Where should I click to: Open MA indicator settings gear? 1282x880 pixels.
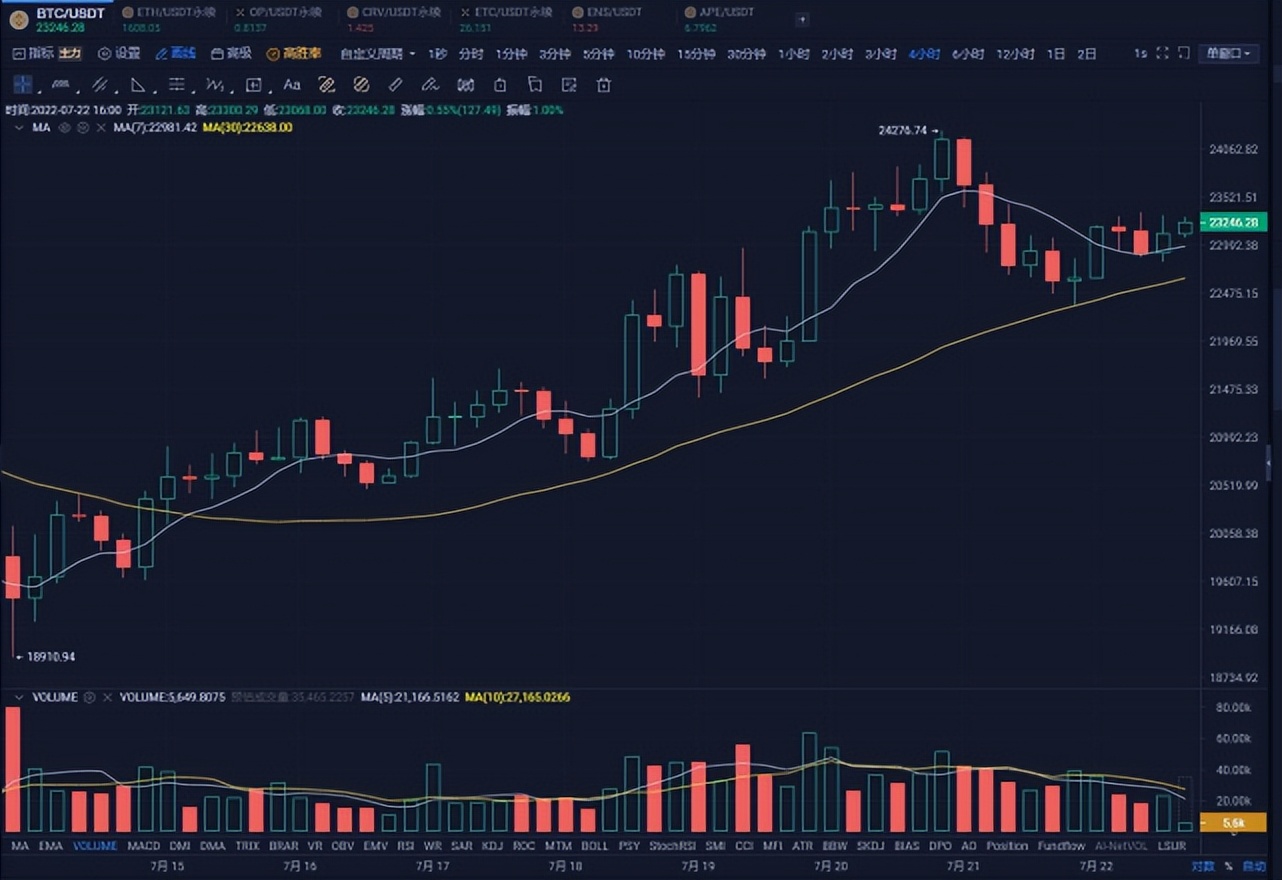[x=83, y=127]
